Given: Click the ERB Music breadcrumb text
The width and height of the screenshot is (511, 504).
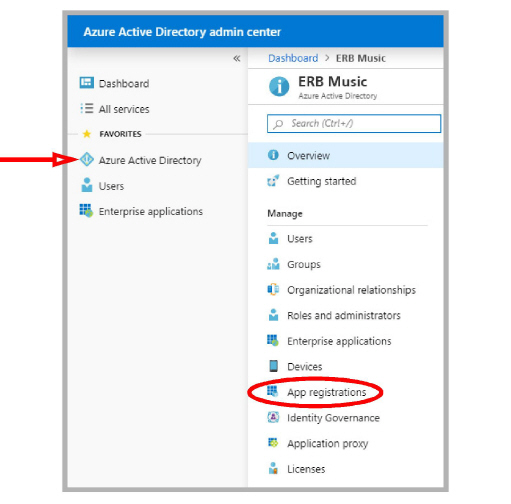Looking at the screenshot, I should [x=361, y=58].
